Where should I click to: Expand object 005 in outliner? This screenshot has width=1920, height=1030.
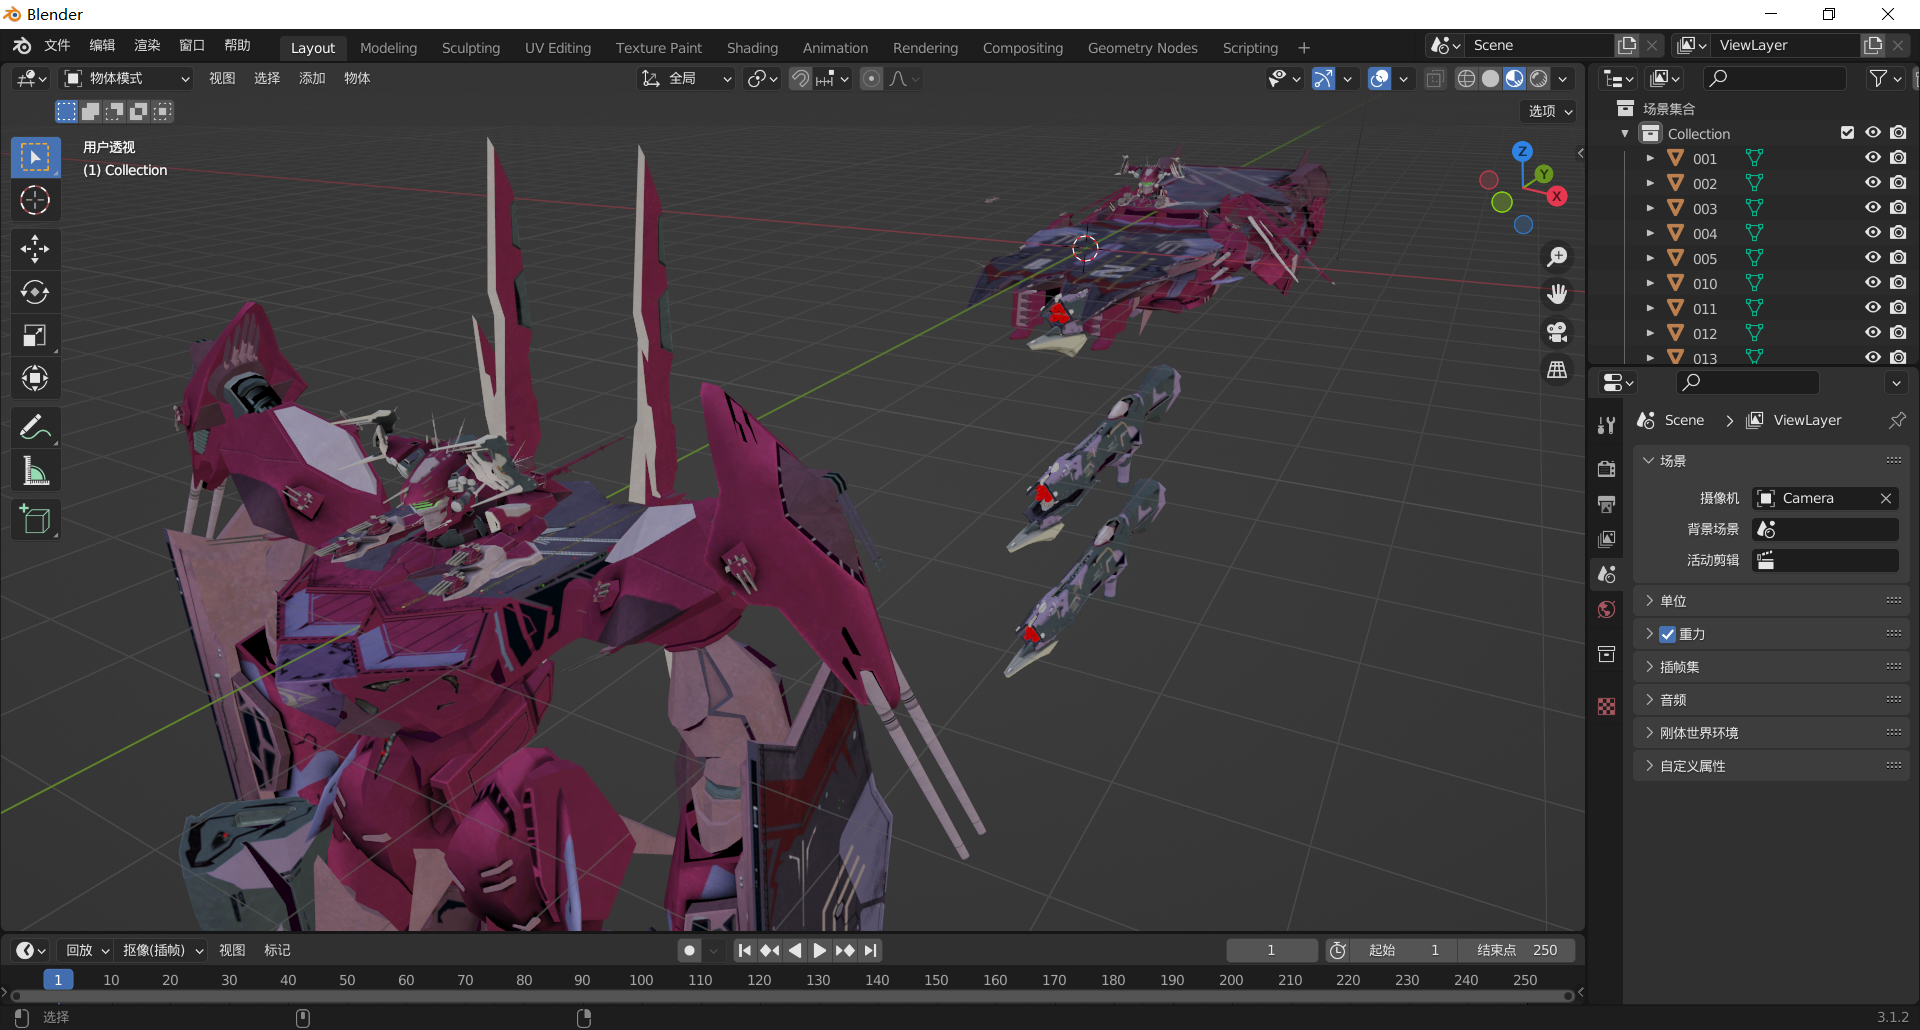coord(1650,258)
